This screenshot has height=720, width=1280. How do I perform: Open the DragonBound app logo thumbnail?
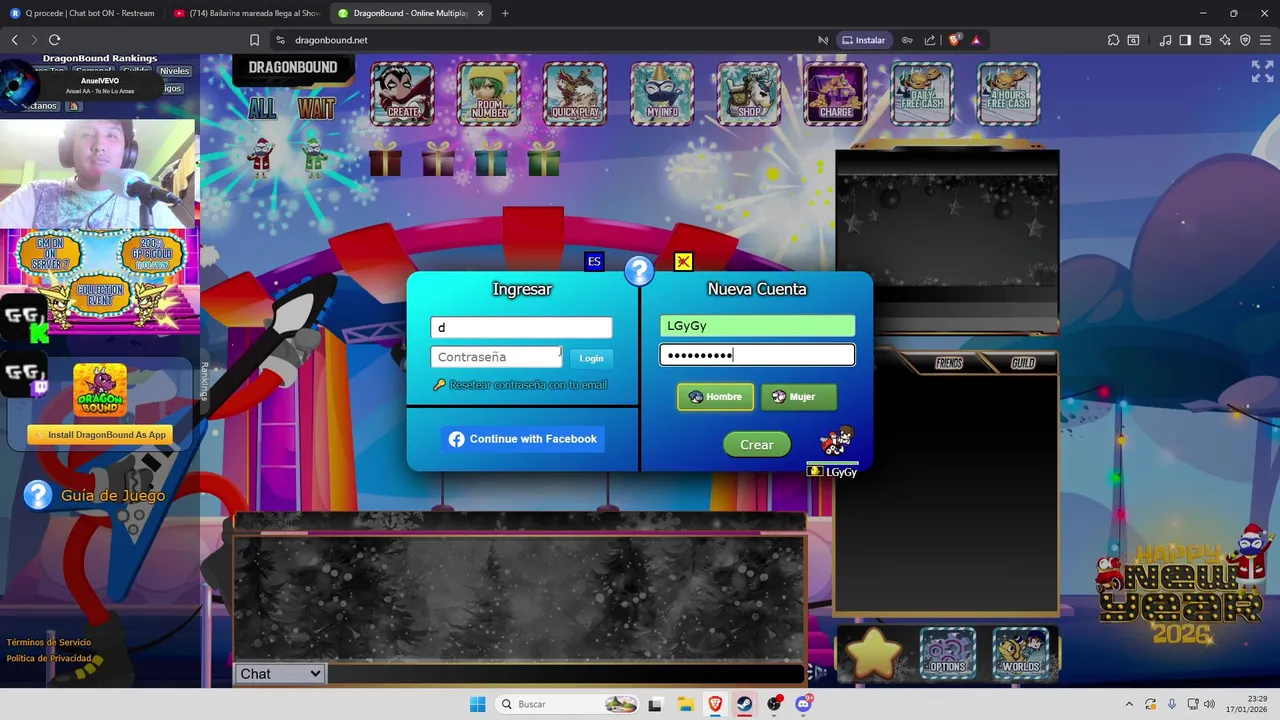click(x=99, y=390)
